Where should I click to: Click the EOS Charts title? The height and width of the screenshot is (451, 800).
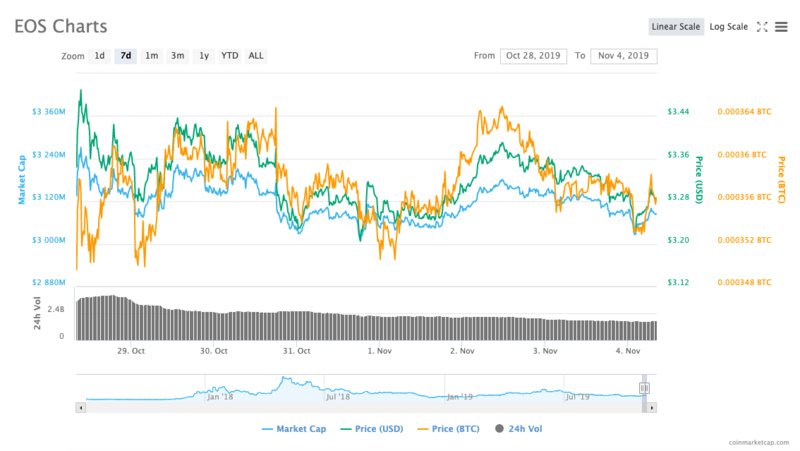point(61,27)
